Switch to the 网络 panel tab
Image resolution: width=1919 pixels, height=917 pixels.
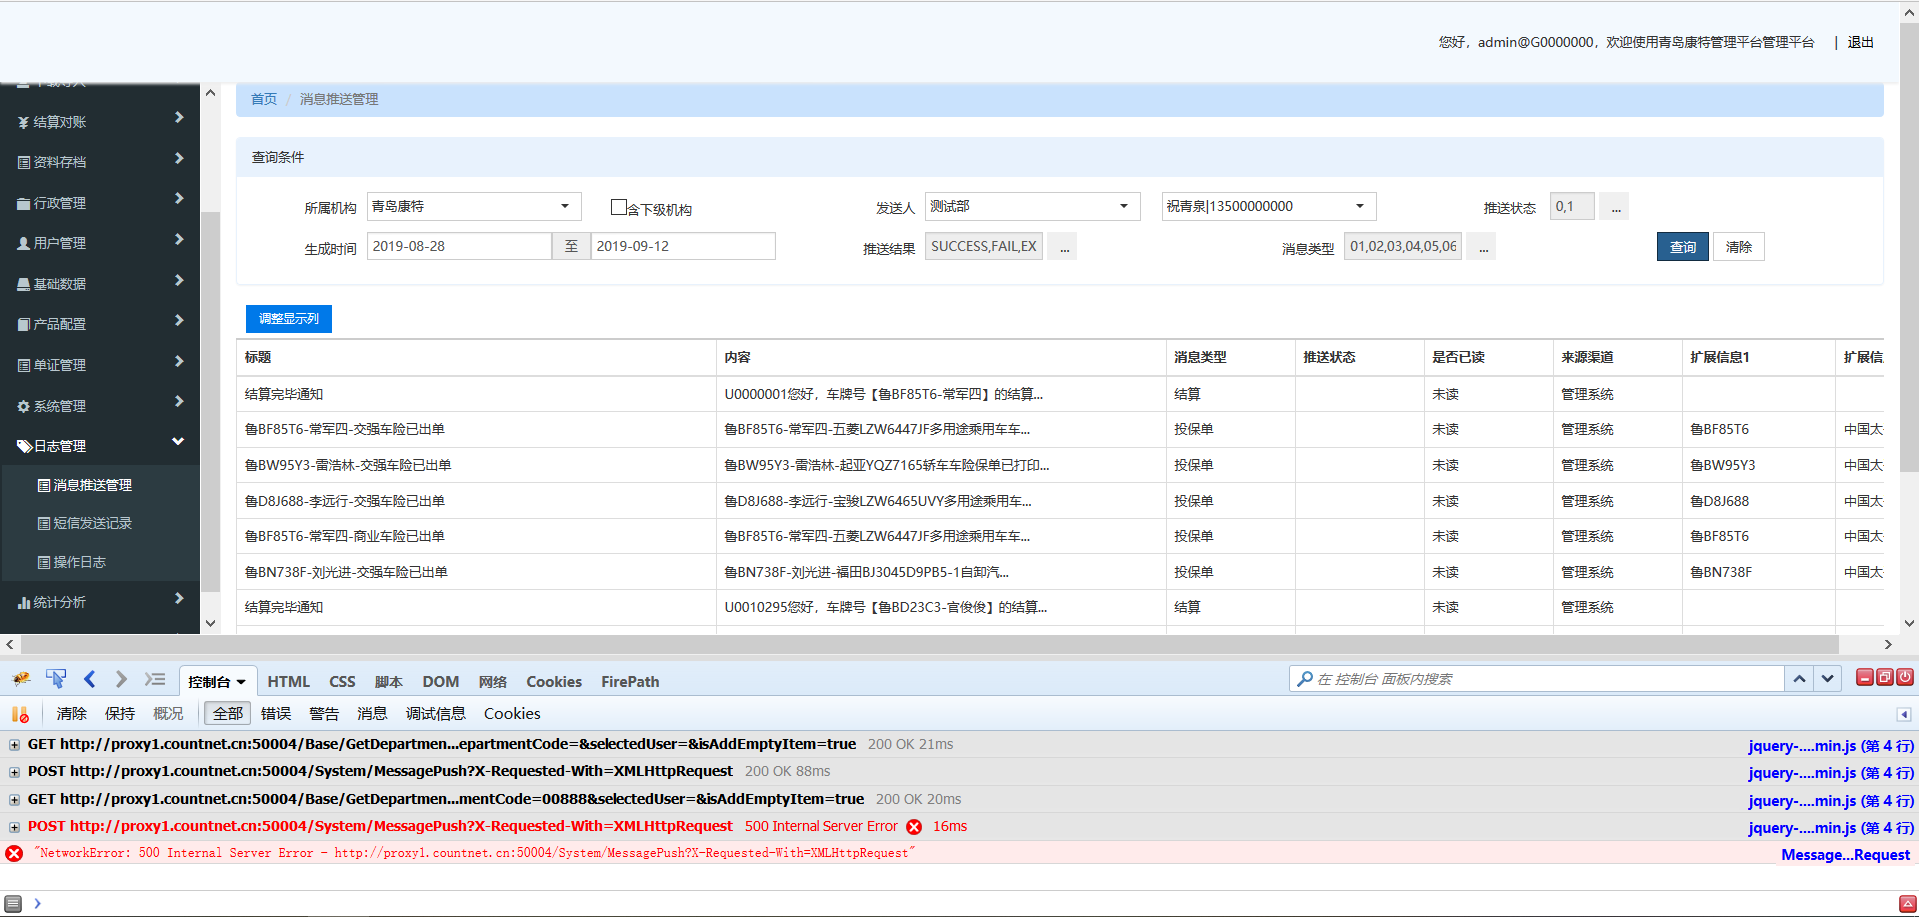pos(492,682)
